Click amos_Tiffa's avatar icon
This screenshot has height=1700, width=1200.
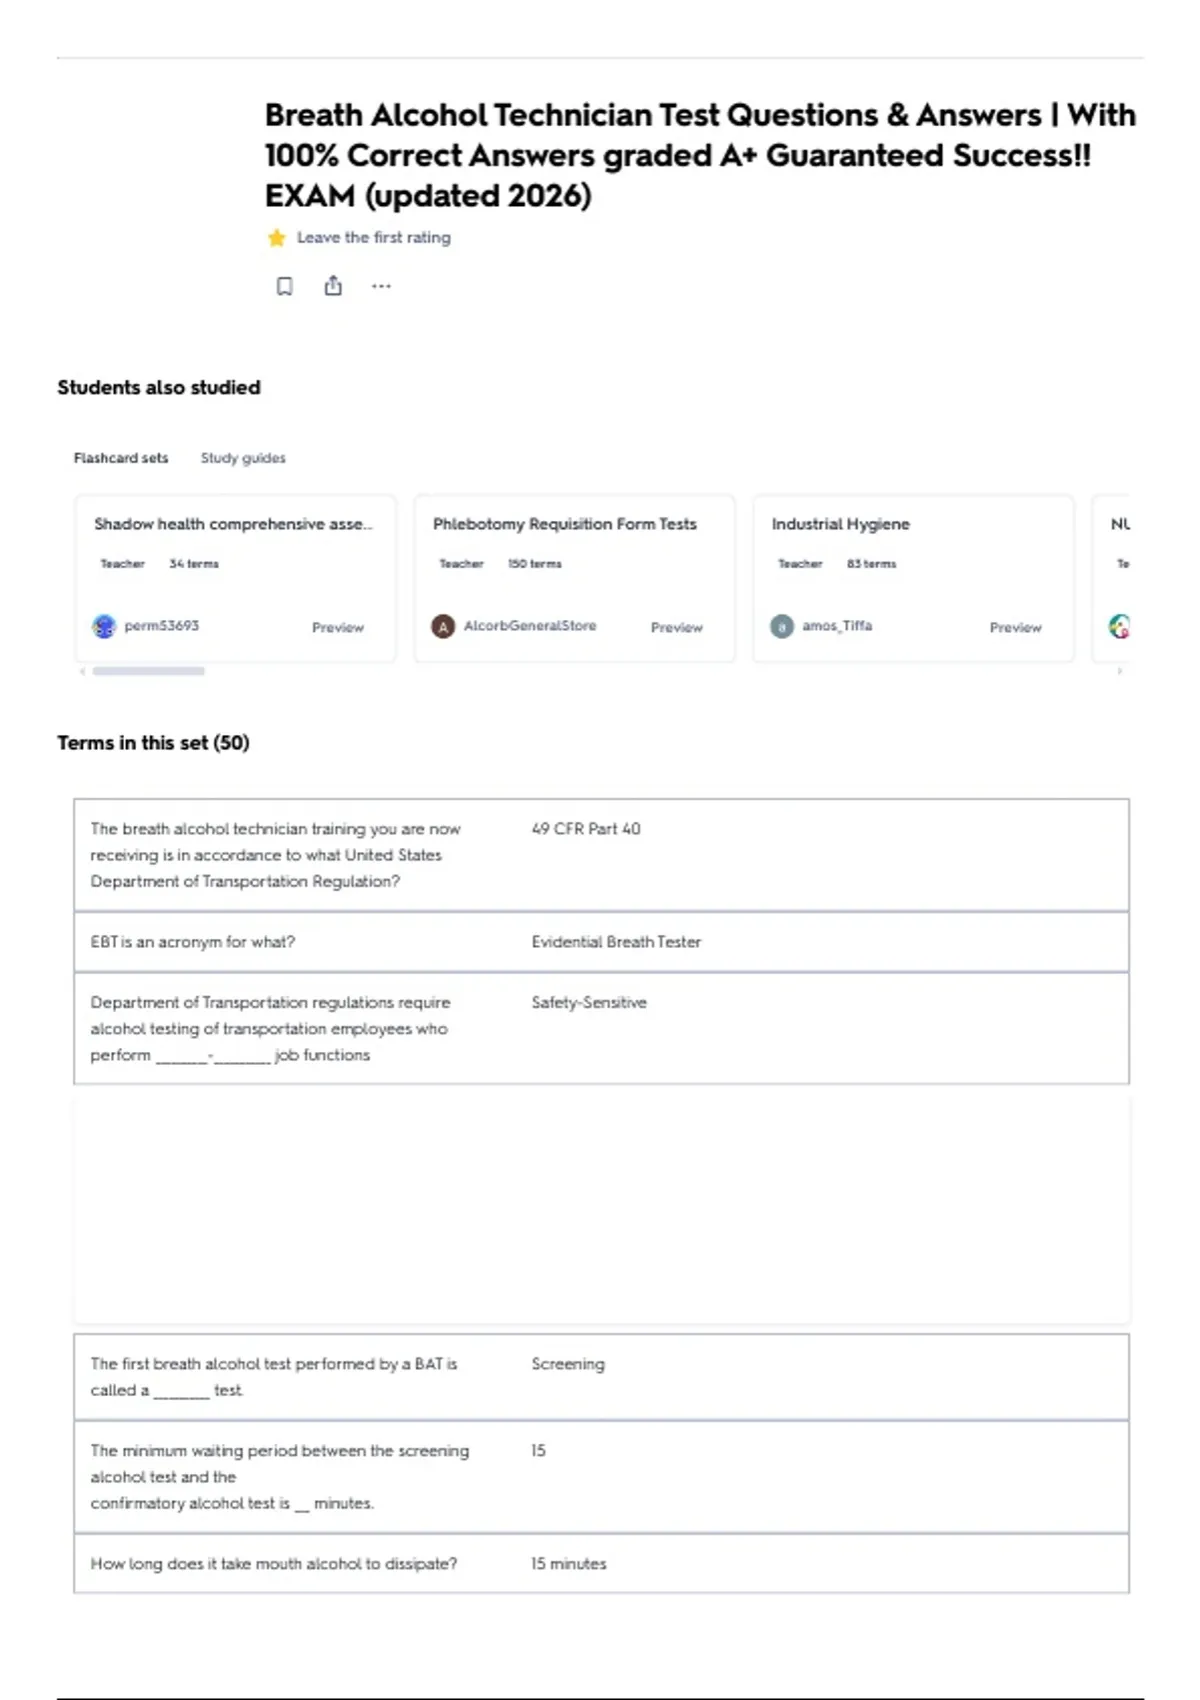tap(782, 626)
